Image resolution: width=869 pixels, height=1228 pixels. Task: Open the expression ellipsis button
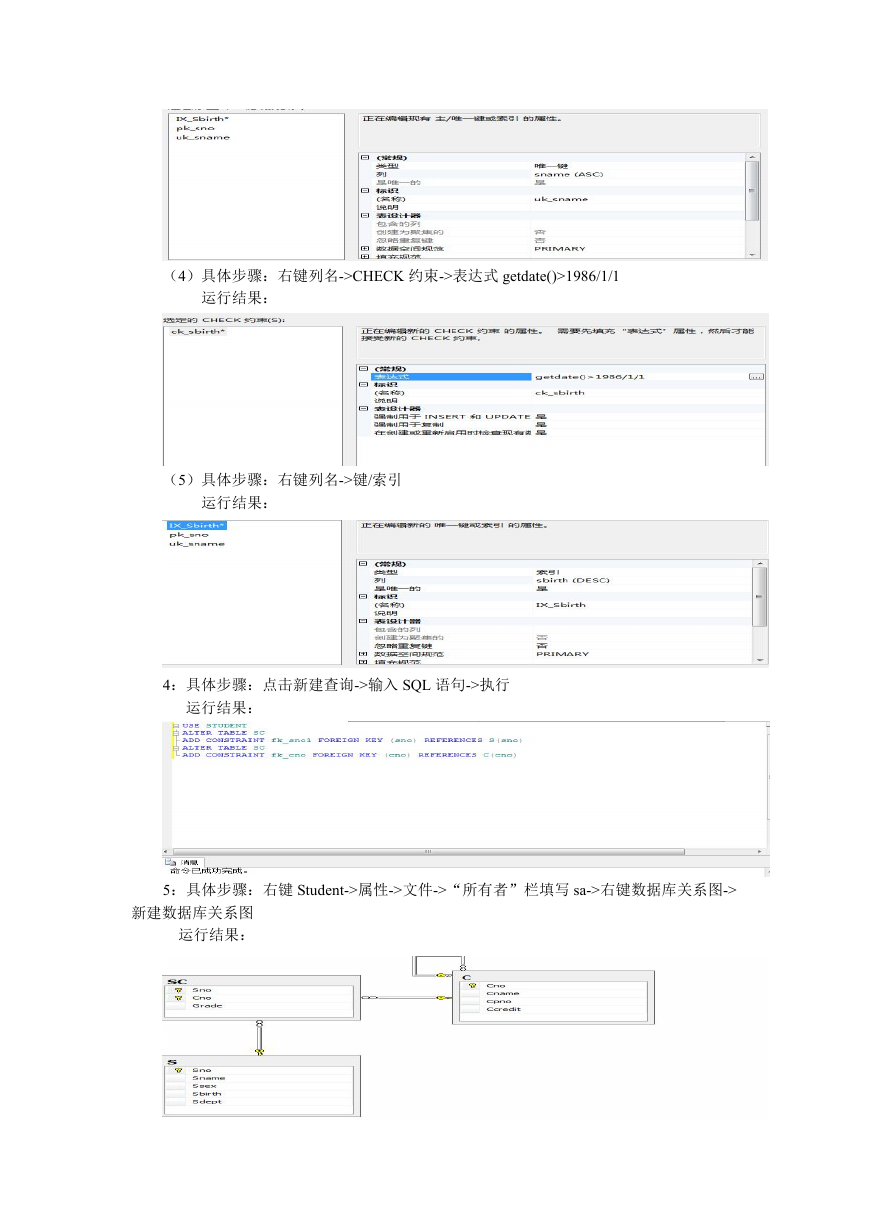(x=756, y=377)
